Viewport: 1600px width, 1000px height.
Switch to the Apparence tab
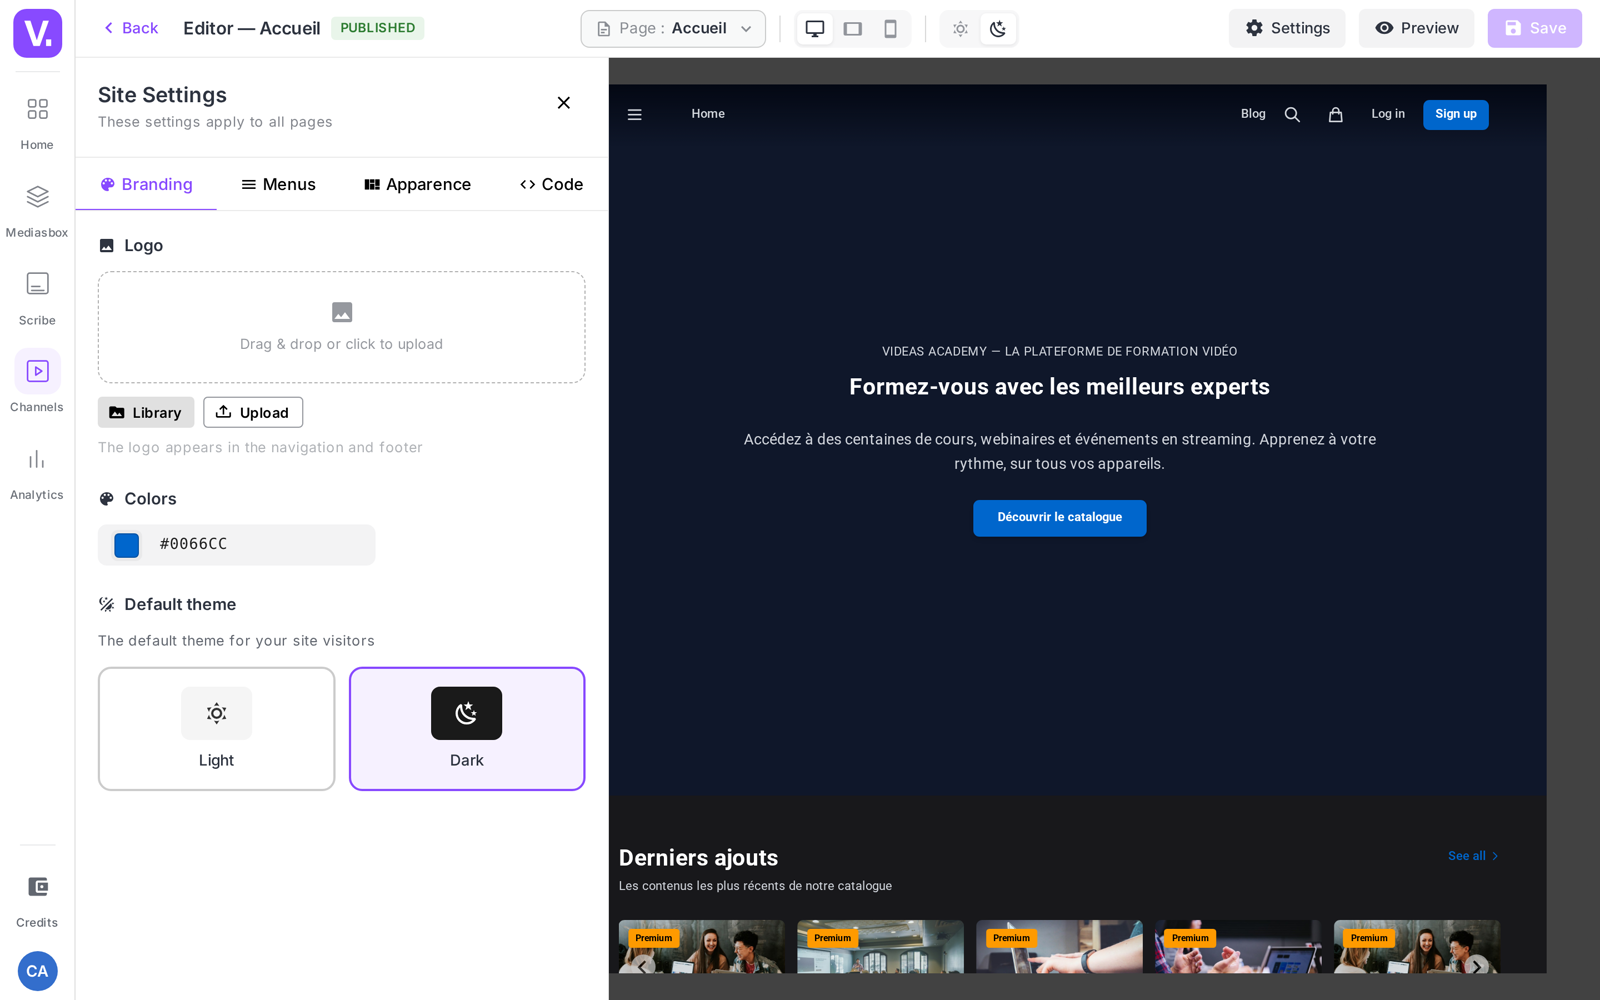[x=418, y=185]
